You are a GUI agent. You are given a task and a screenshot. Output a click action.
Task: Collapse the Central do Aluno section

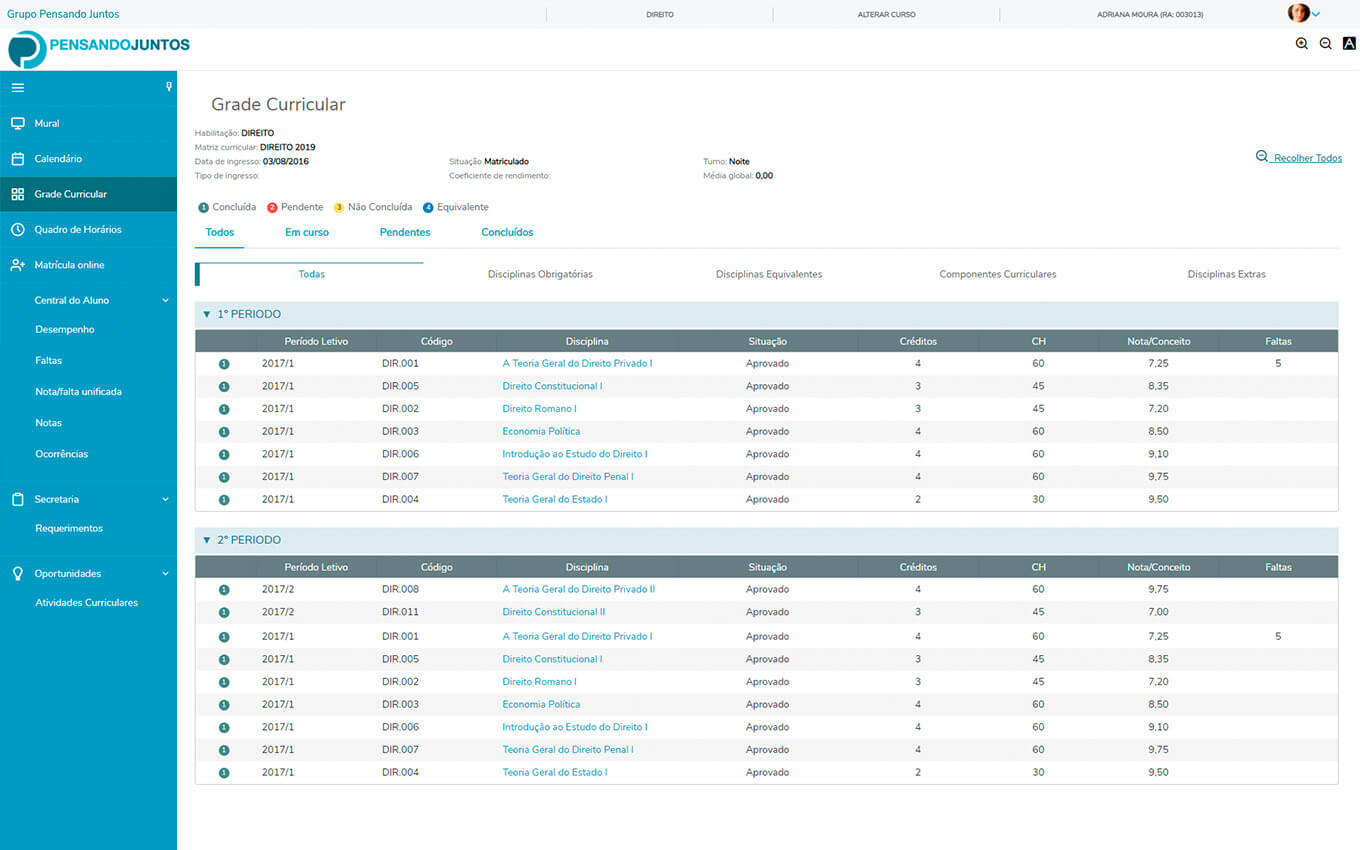click(166, 300)
